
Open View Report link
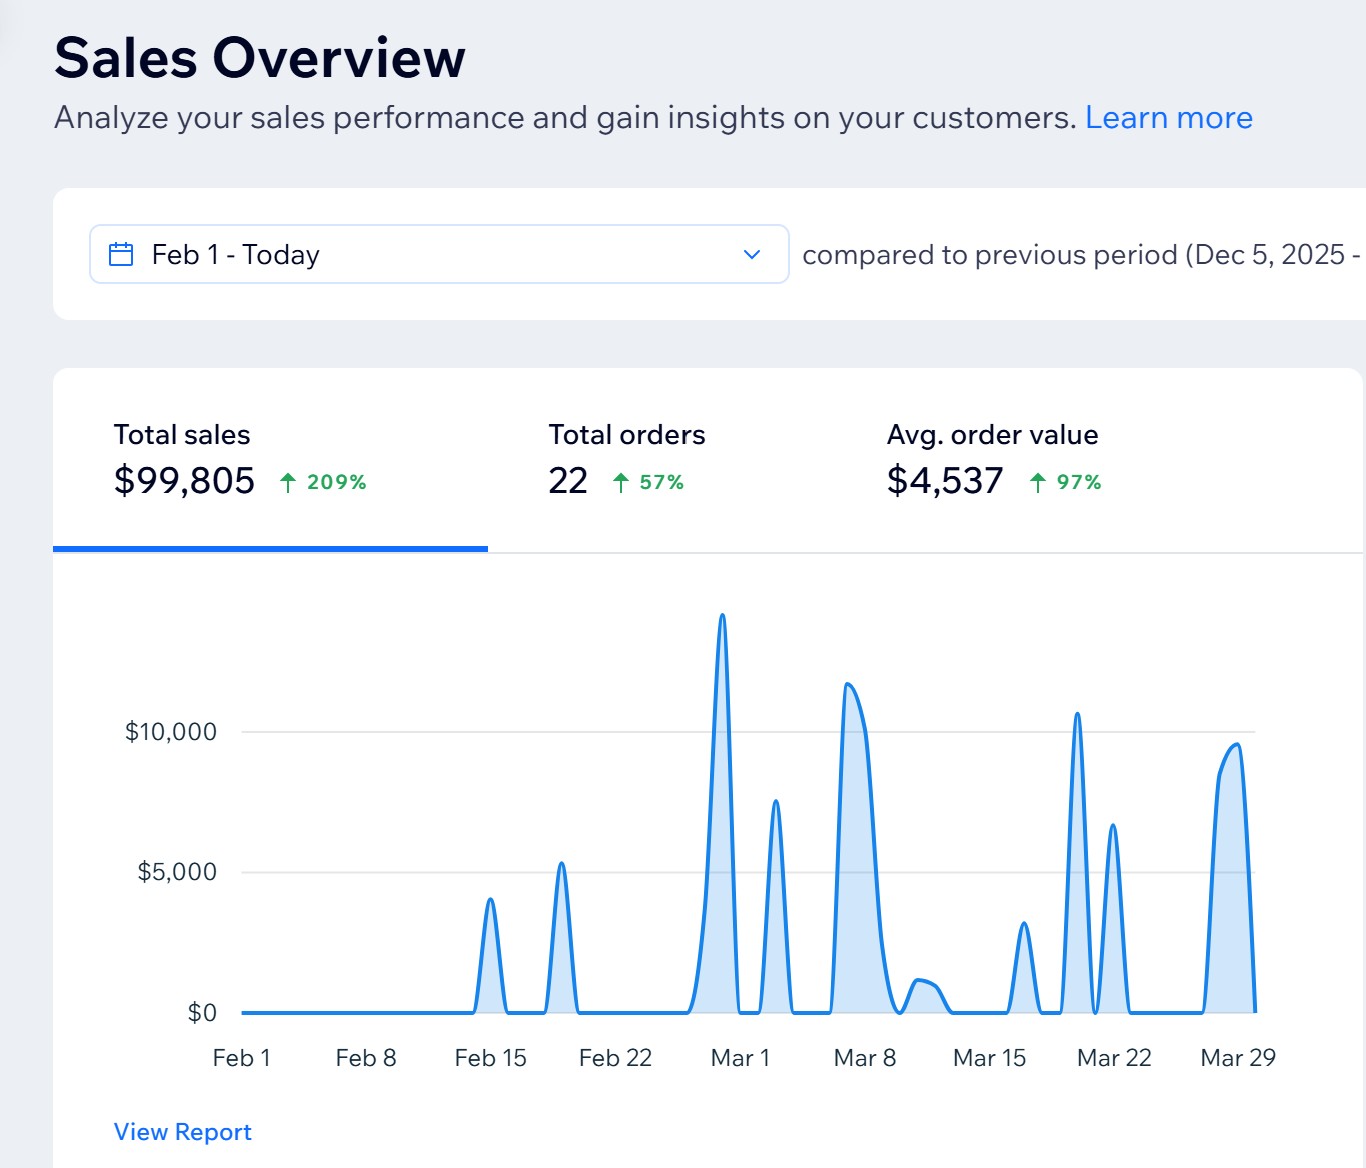tap(183, 1132)
